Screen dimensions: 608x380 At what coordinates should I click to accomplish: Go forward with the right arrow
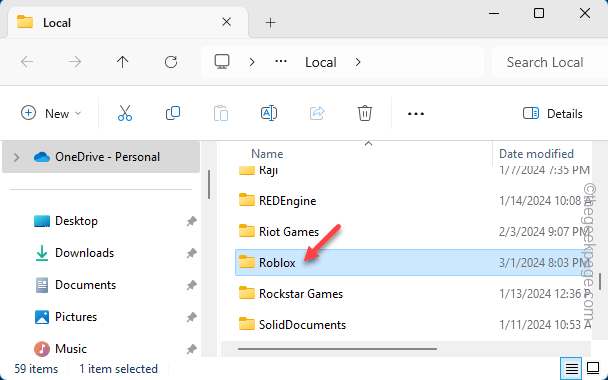click(x=75, y=62)
